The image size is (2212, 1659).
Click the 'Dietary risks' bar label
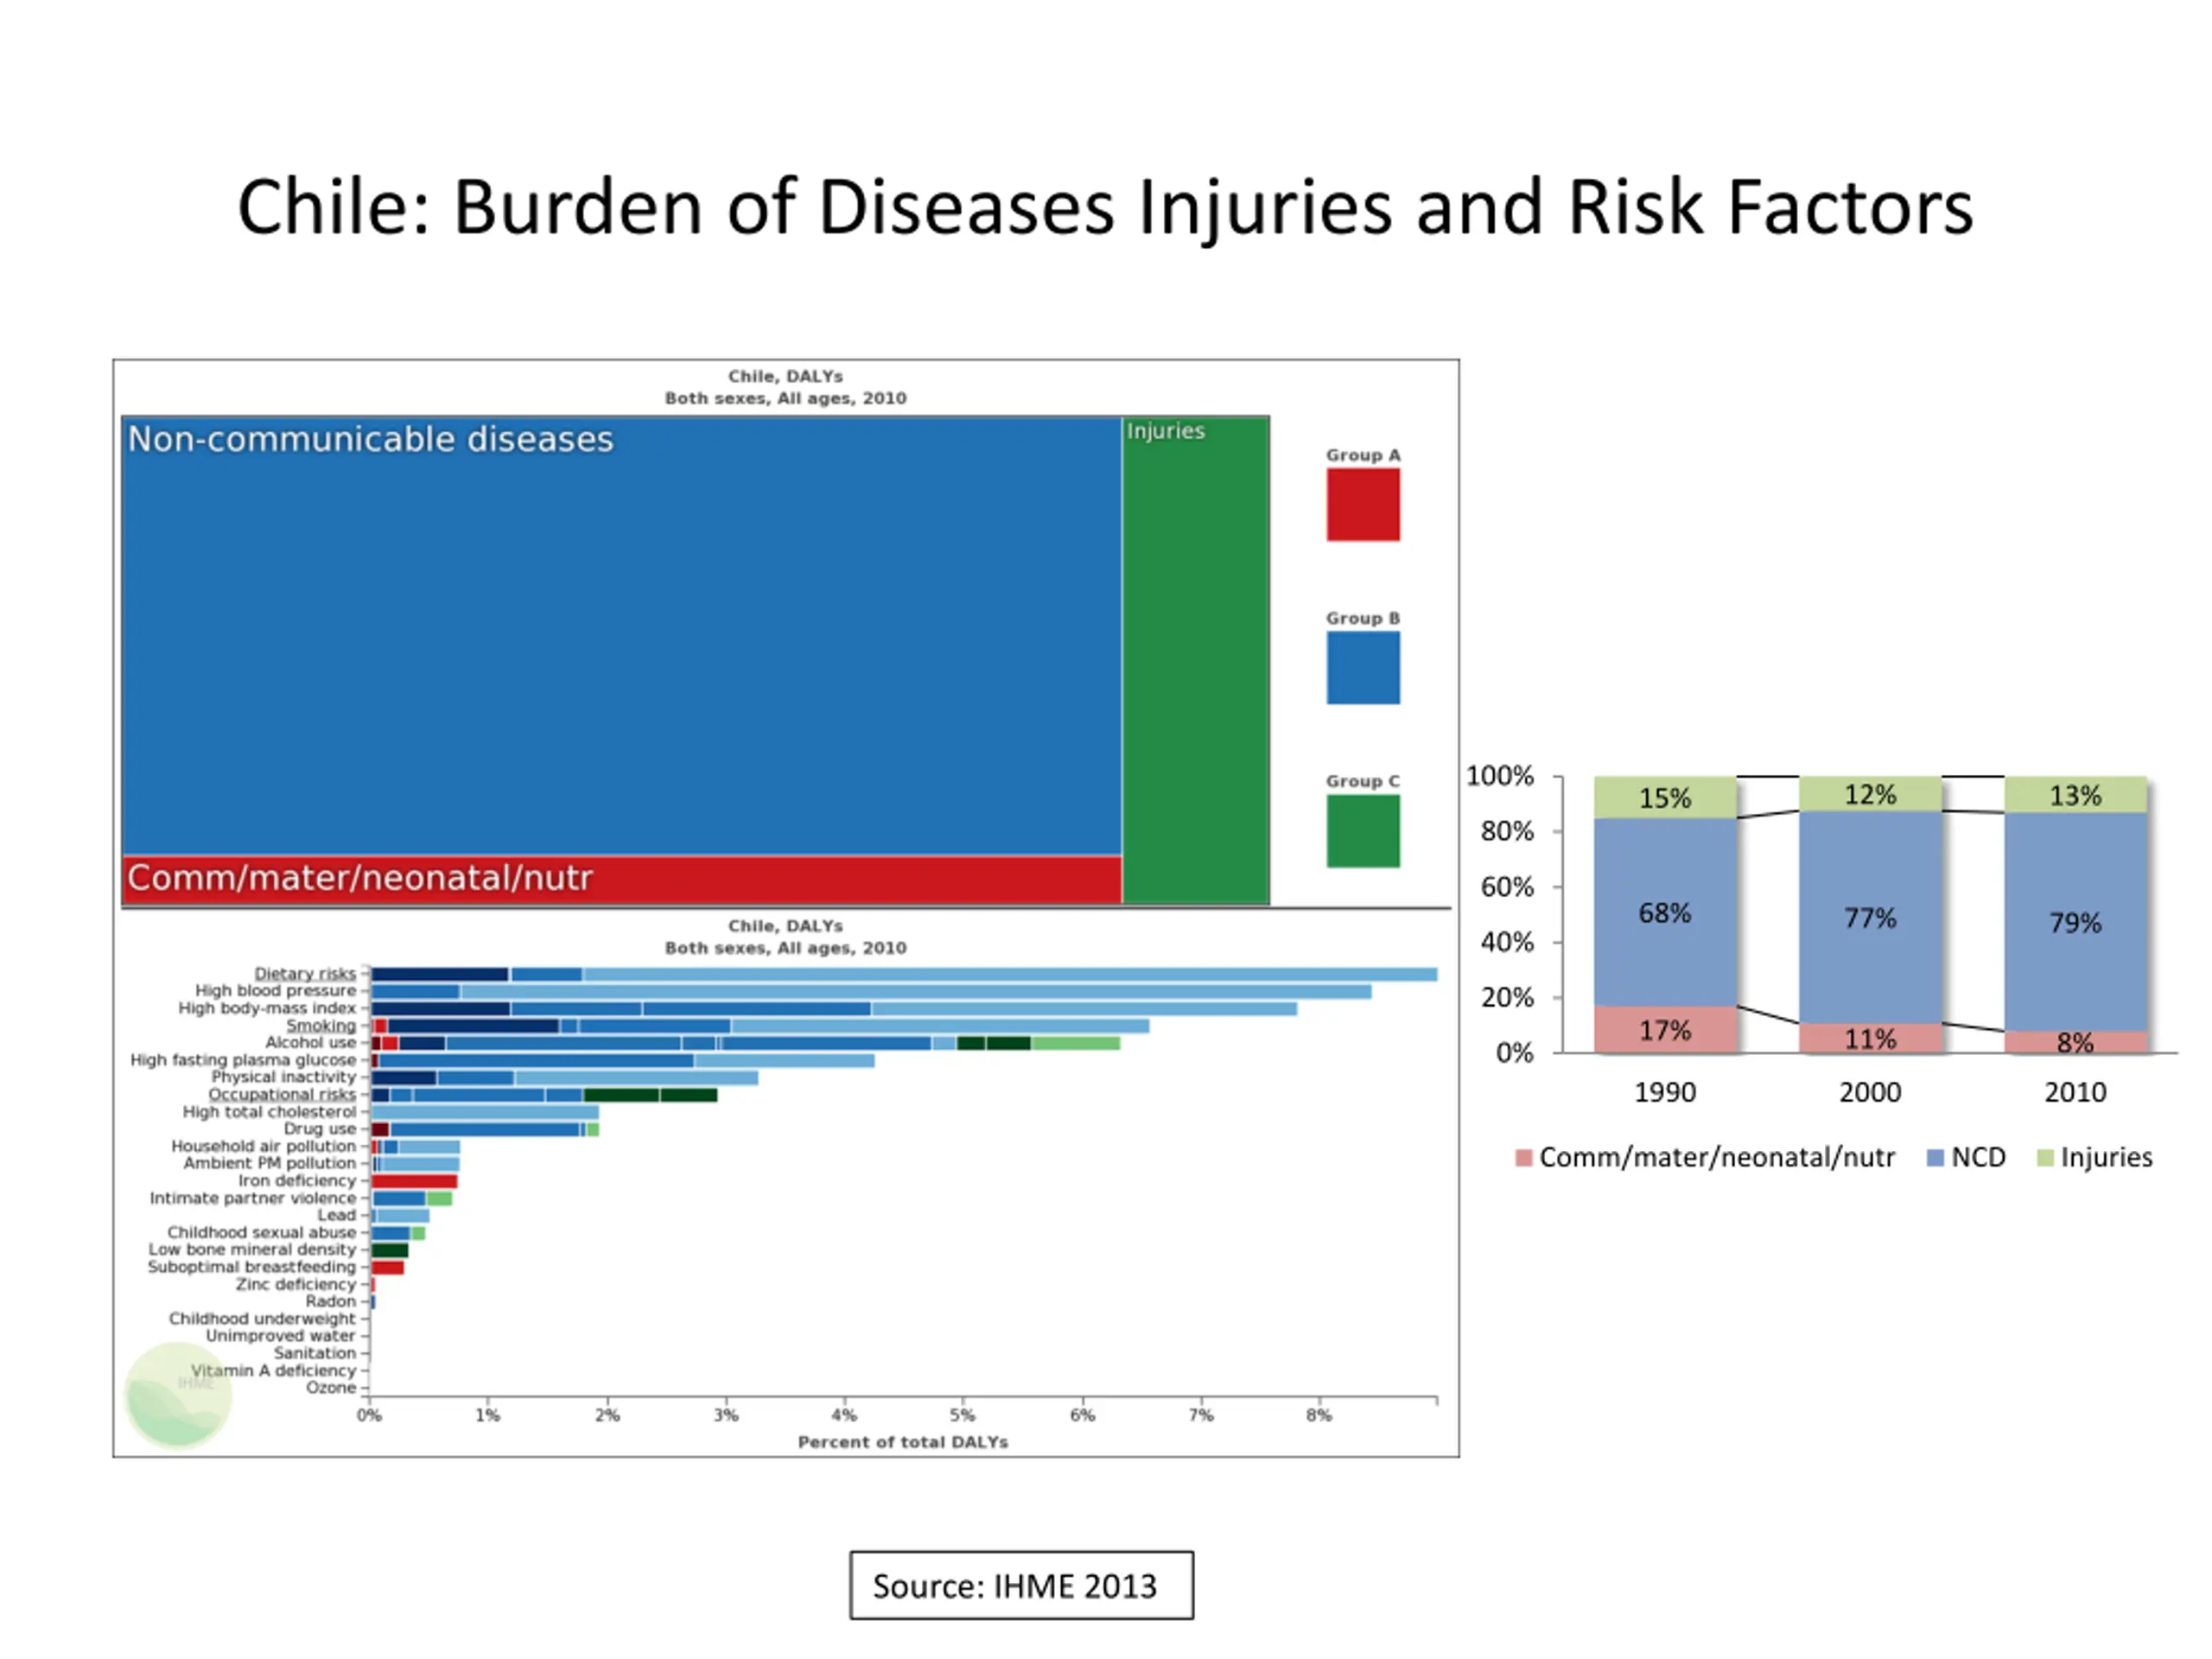(304, 973)
